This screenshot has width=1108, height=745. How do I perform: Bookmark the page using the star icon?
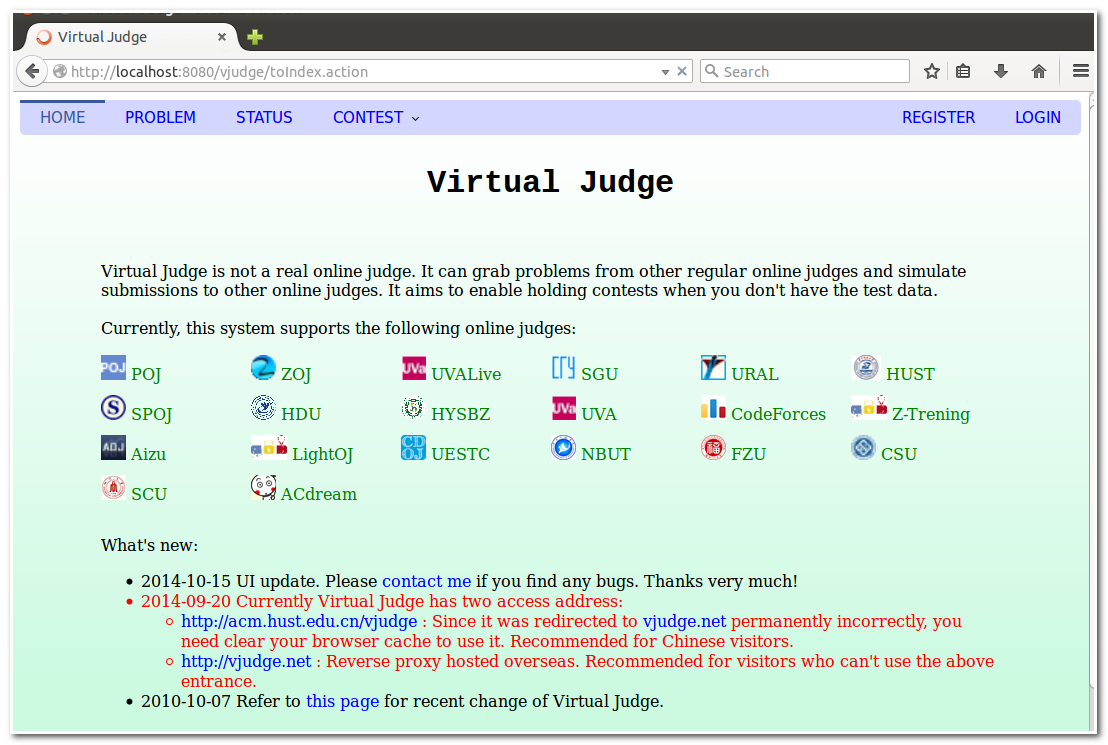click(931, 71)
